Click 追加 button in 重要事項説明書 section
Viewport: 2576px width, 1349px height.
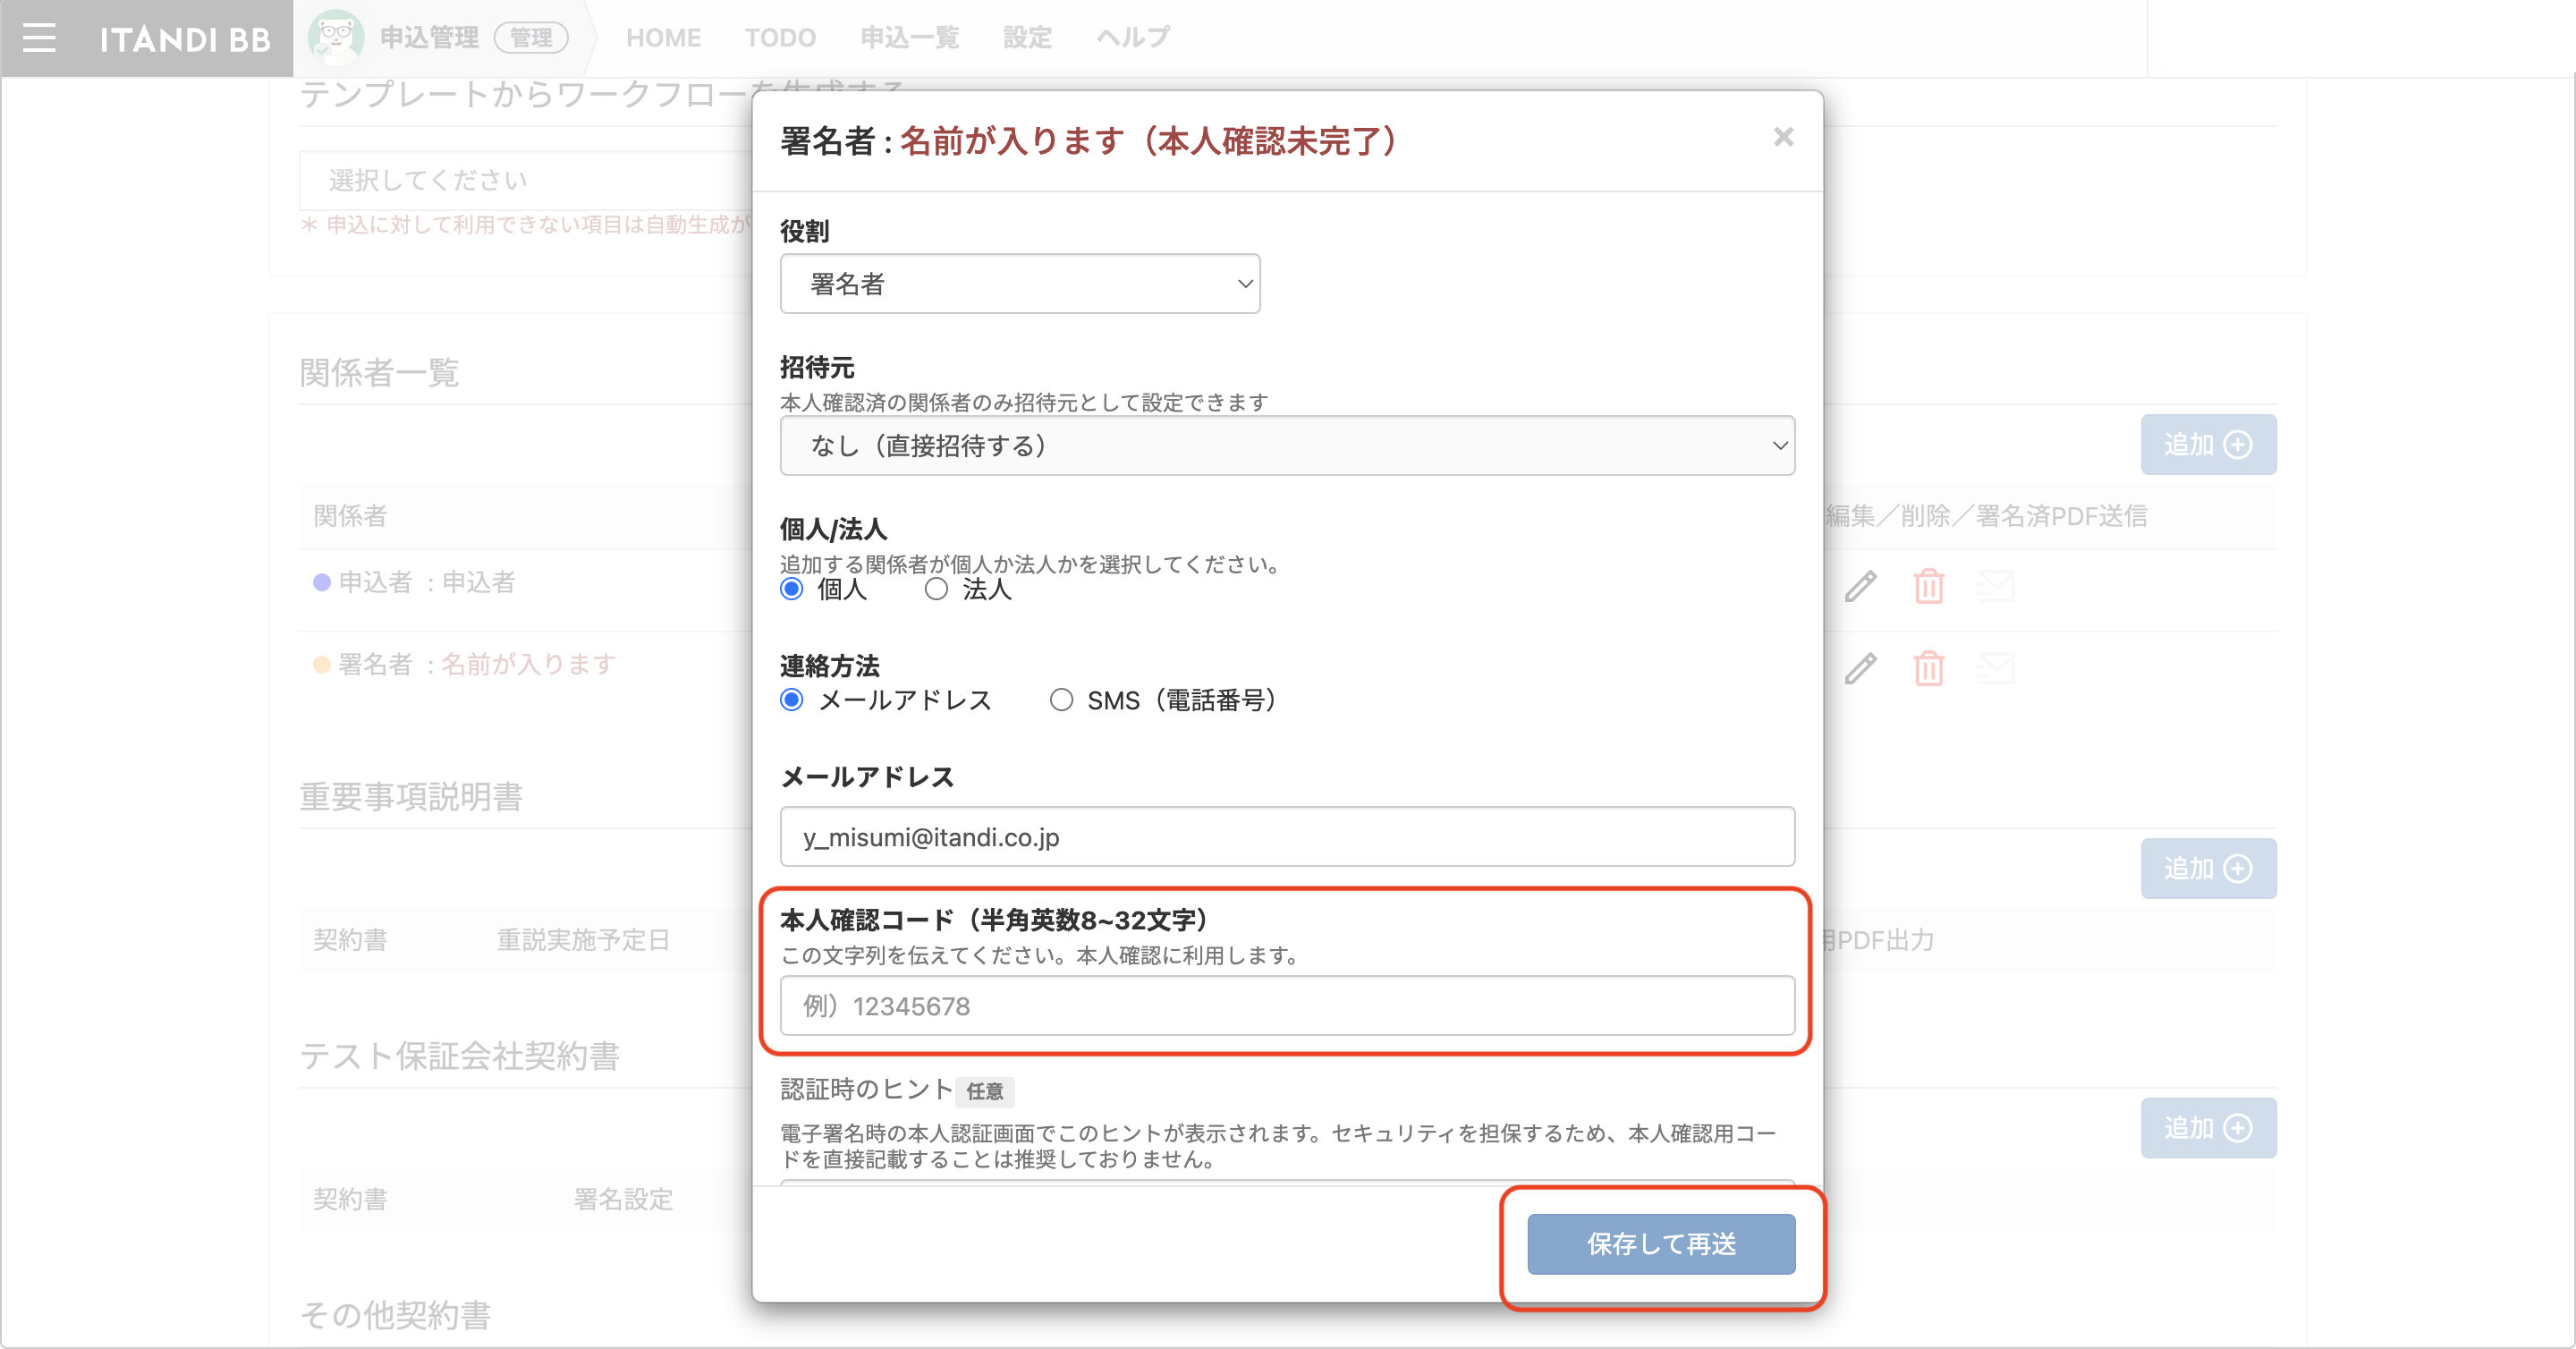coord(2208,869)
